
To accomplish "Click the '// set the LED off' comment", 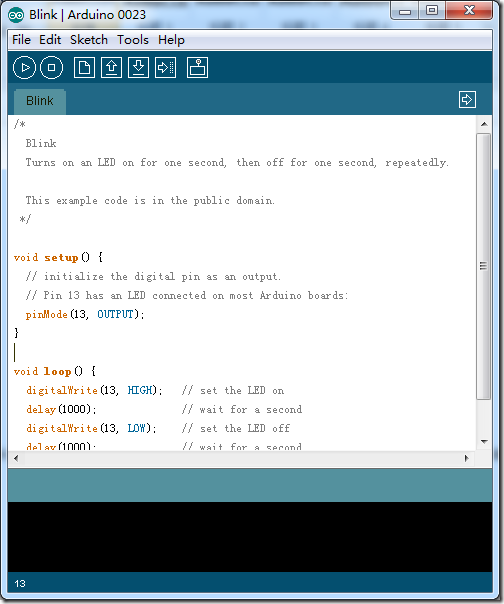I will tap(236, 428).
